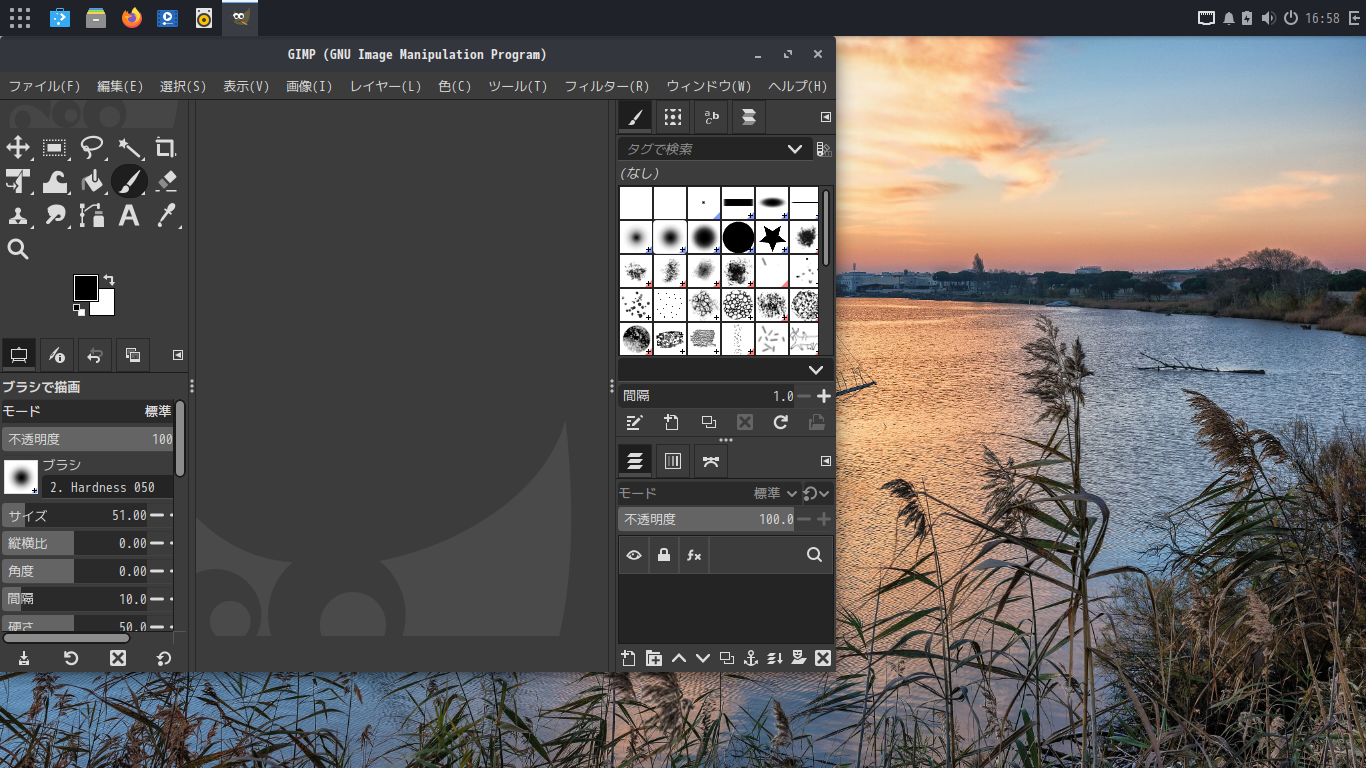Select the star-shaped brush
1366x768 pixels.
(x=771, y=236)
